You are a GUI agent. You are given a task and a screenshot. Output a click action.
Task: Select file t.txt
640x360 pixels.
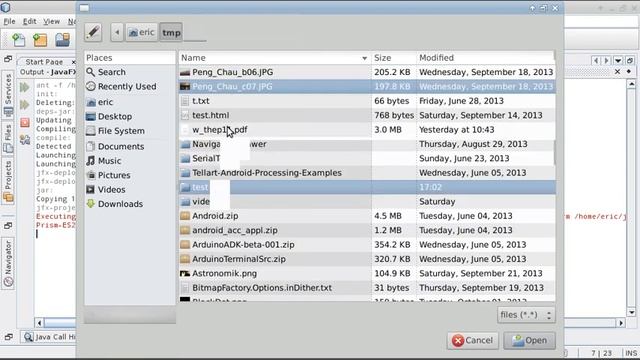(x=367, y=101)
